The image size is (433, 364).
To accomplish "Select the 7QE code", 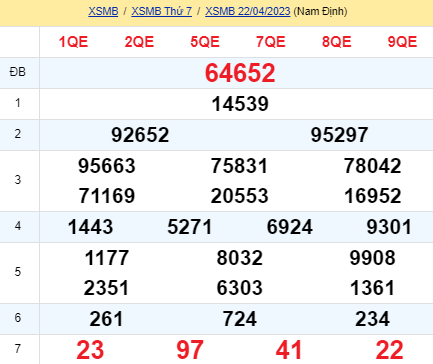I will pos(271,42).
